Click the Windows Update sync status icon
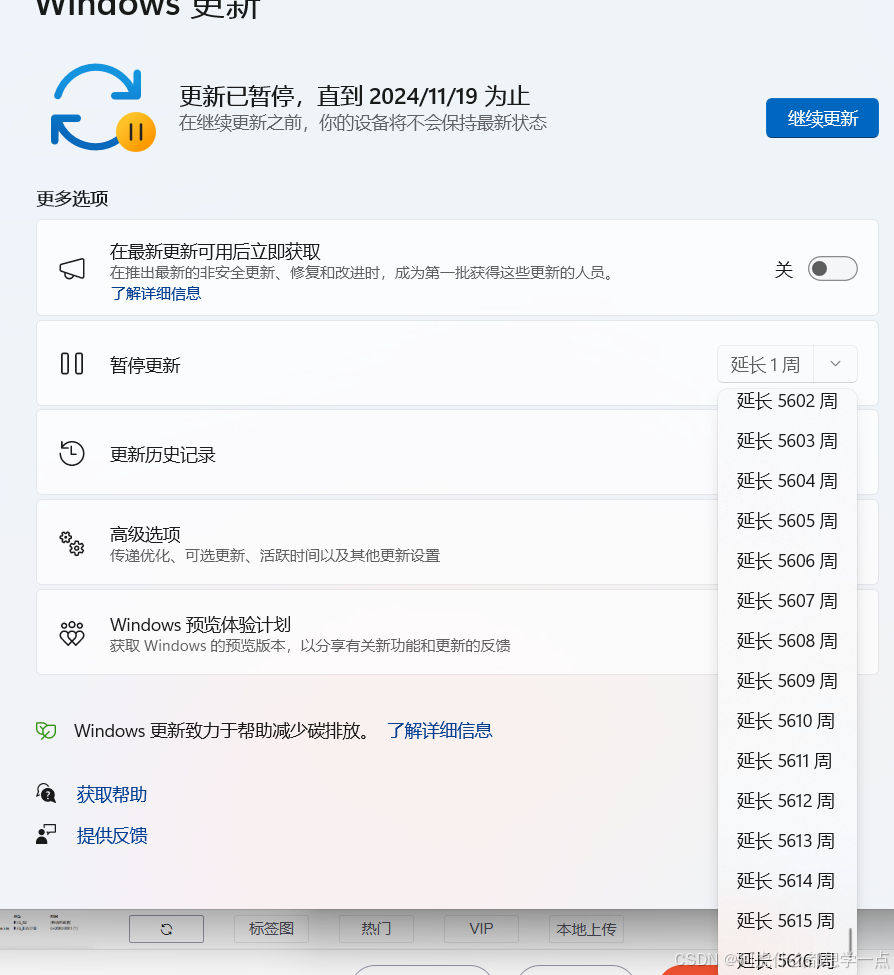The height and width of the screenshot is (975, 894). click(x=103, y=108)
